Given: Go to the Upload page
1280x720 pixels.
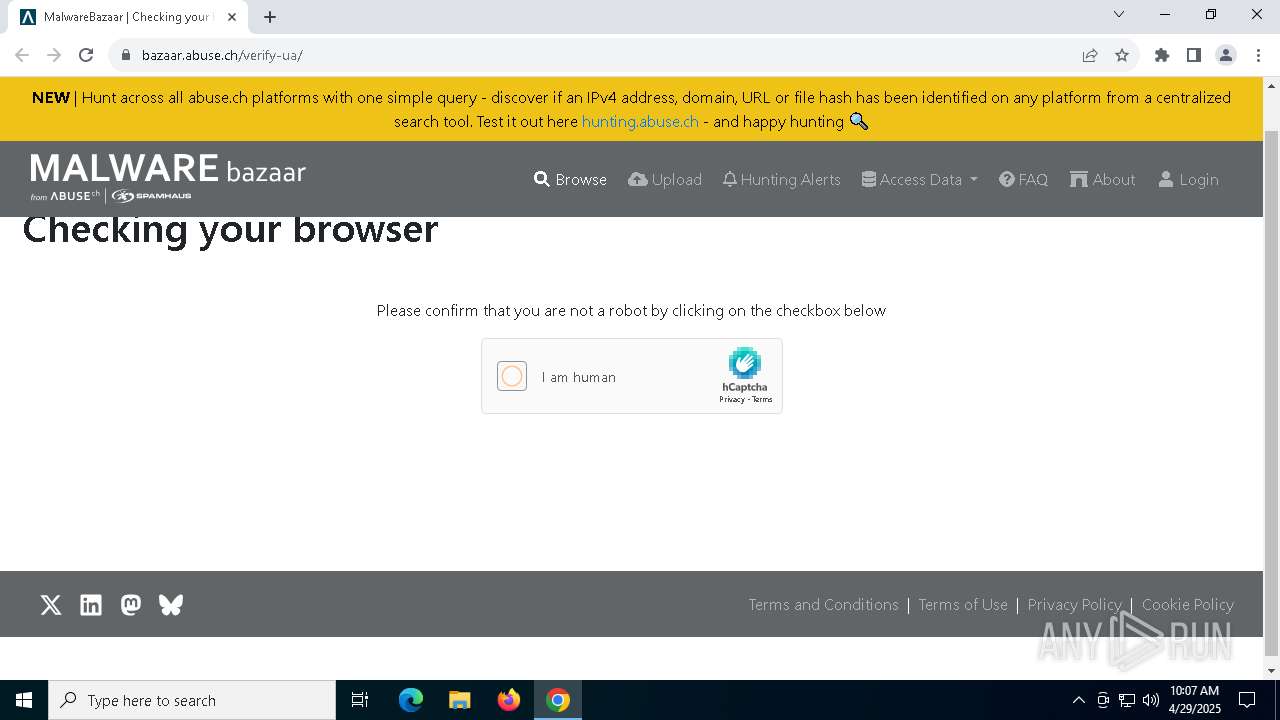Looking at the screenshot, I should click(x=665, y=179).
